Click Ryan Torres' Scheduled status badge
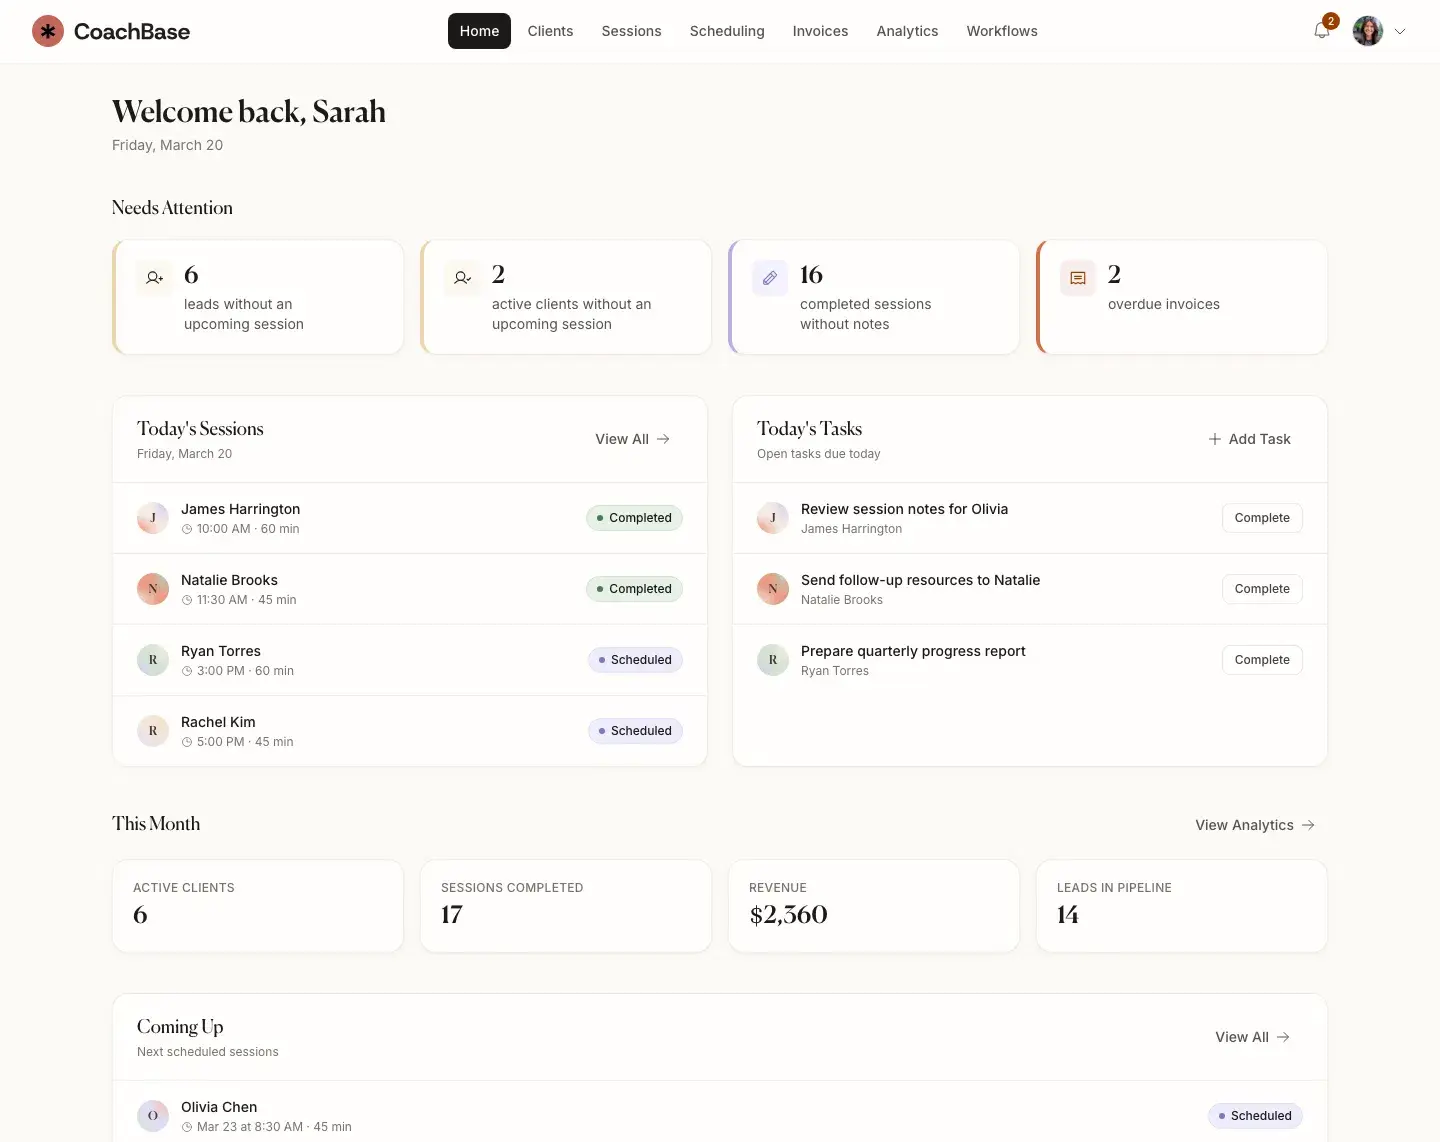The height and width of the screenshot is (1142, 1440). 635,660
